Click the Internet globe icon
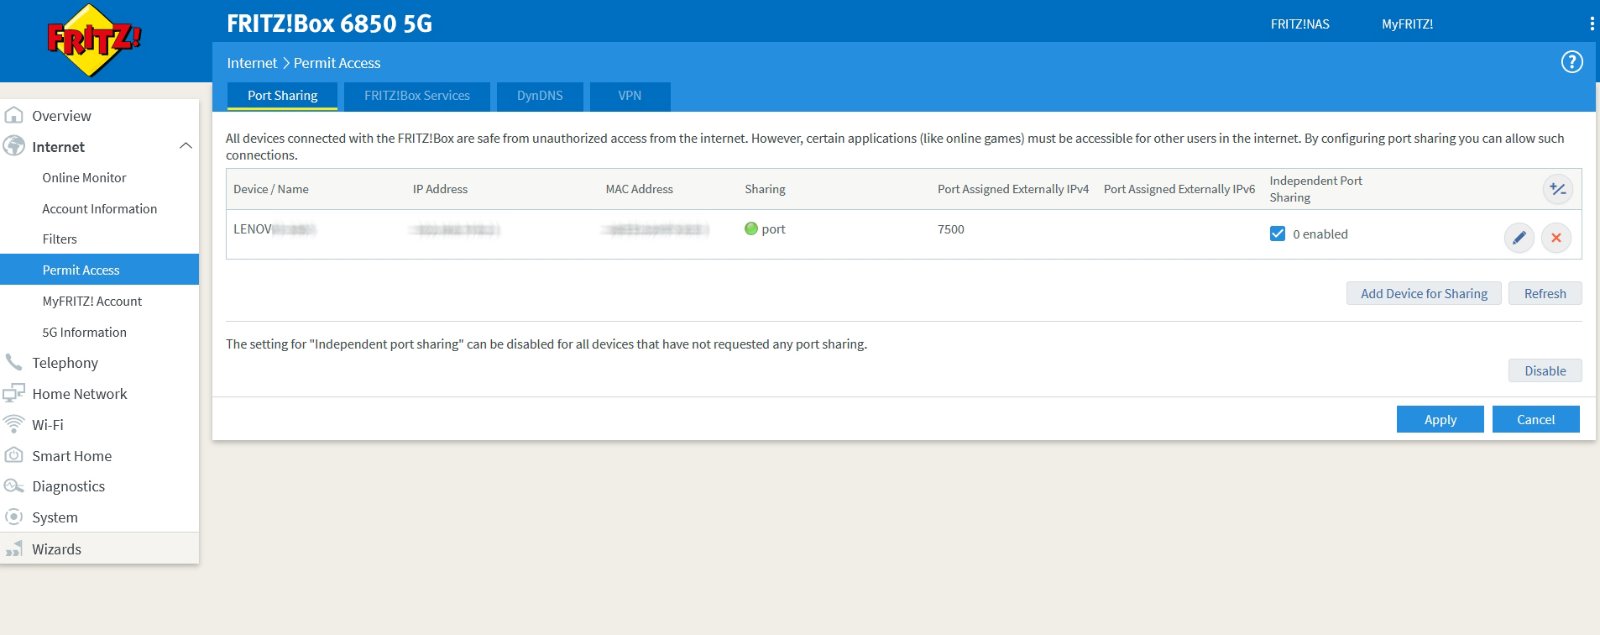1600x635 pixels. coord(14,146)
